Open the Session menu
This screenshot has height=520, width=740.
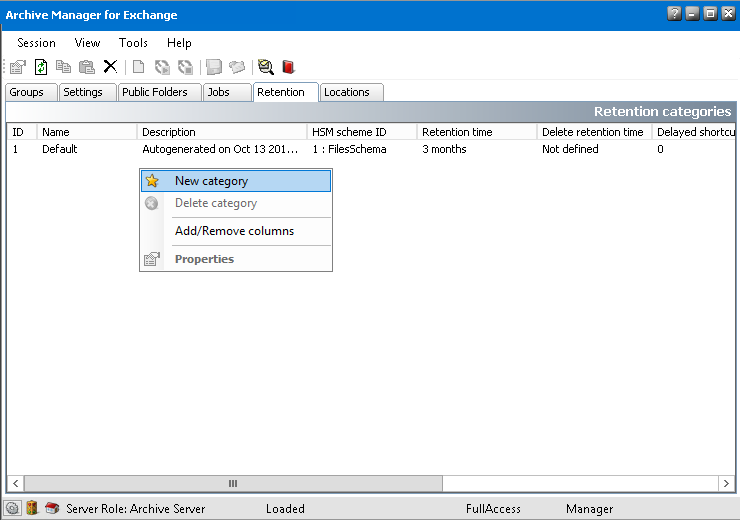click(36, 43)
